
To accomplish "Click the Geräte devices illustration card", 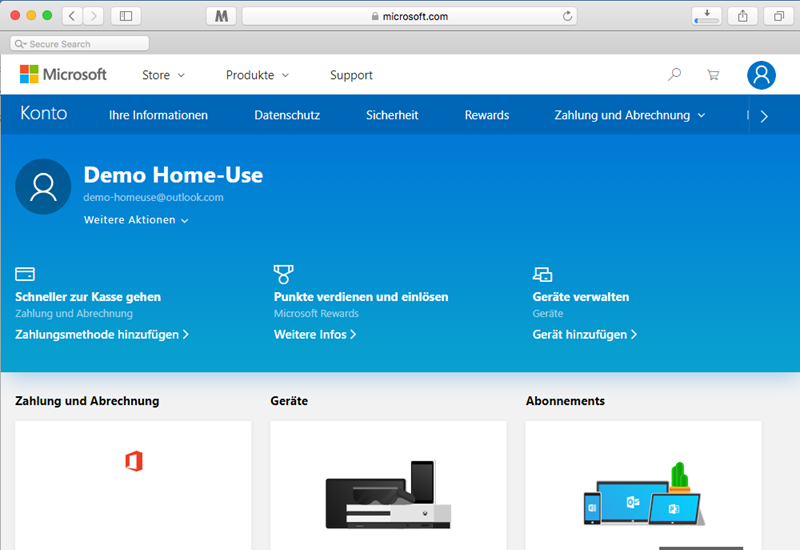I will tap(388, 485).
